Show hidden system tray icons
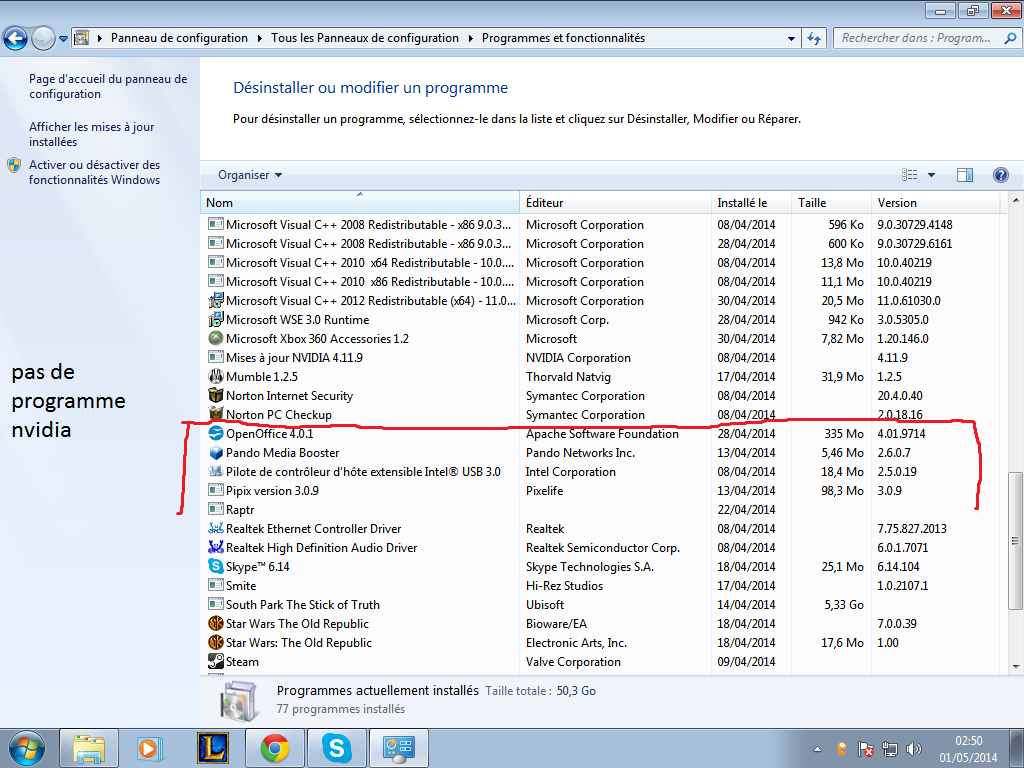 [x=817, y=750]
